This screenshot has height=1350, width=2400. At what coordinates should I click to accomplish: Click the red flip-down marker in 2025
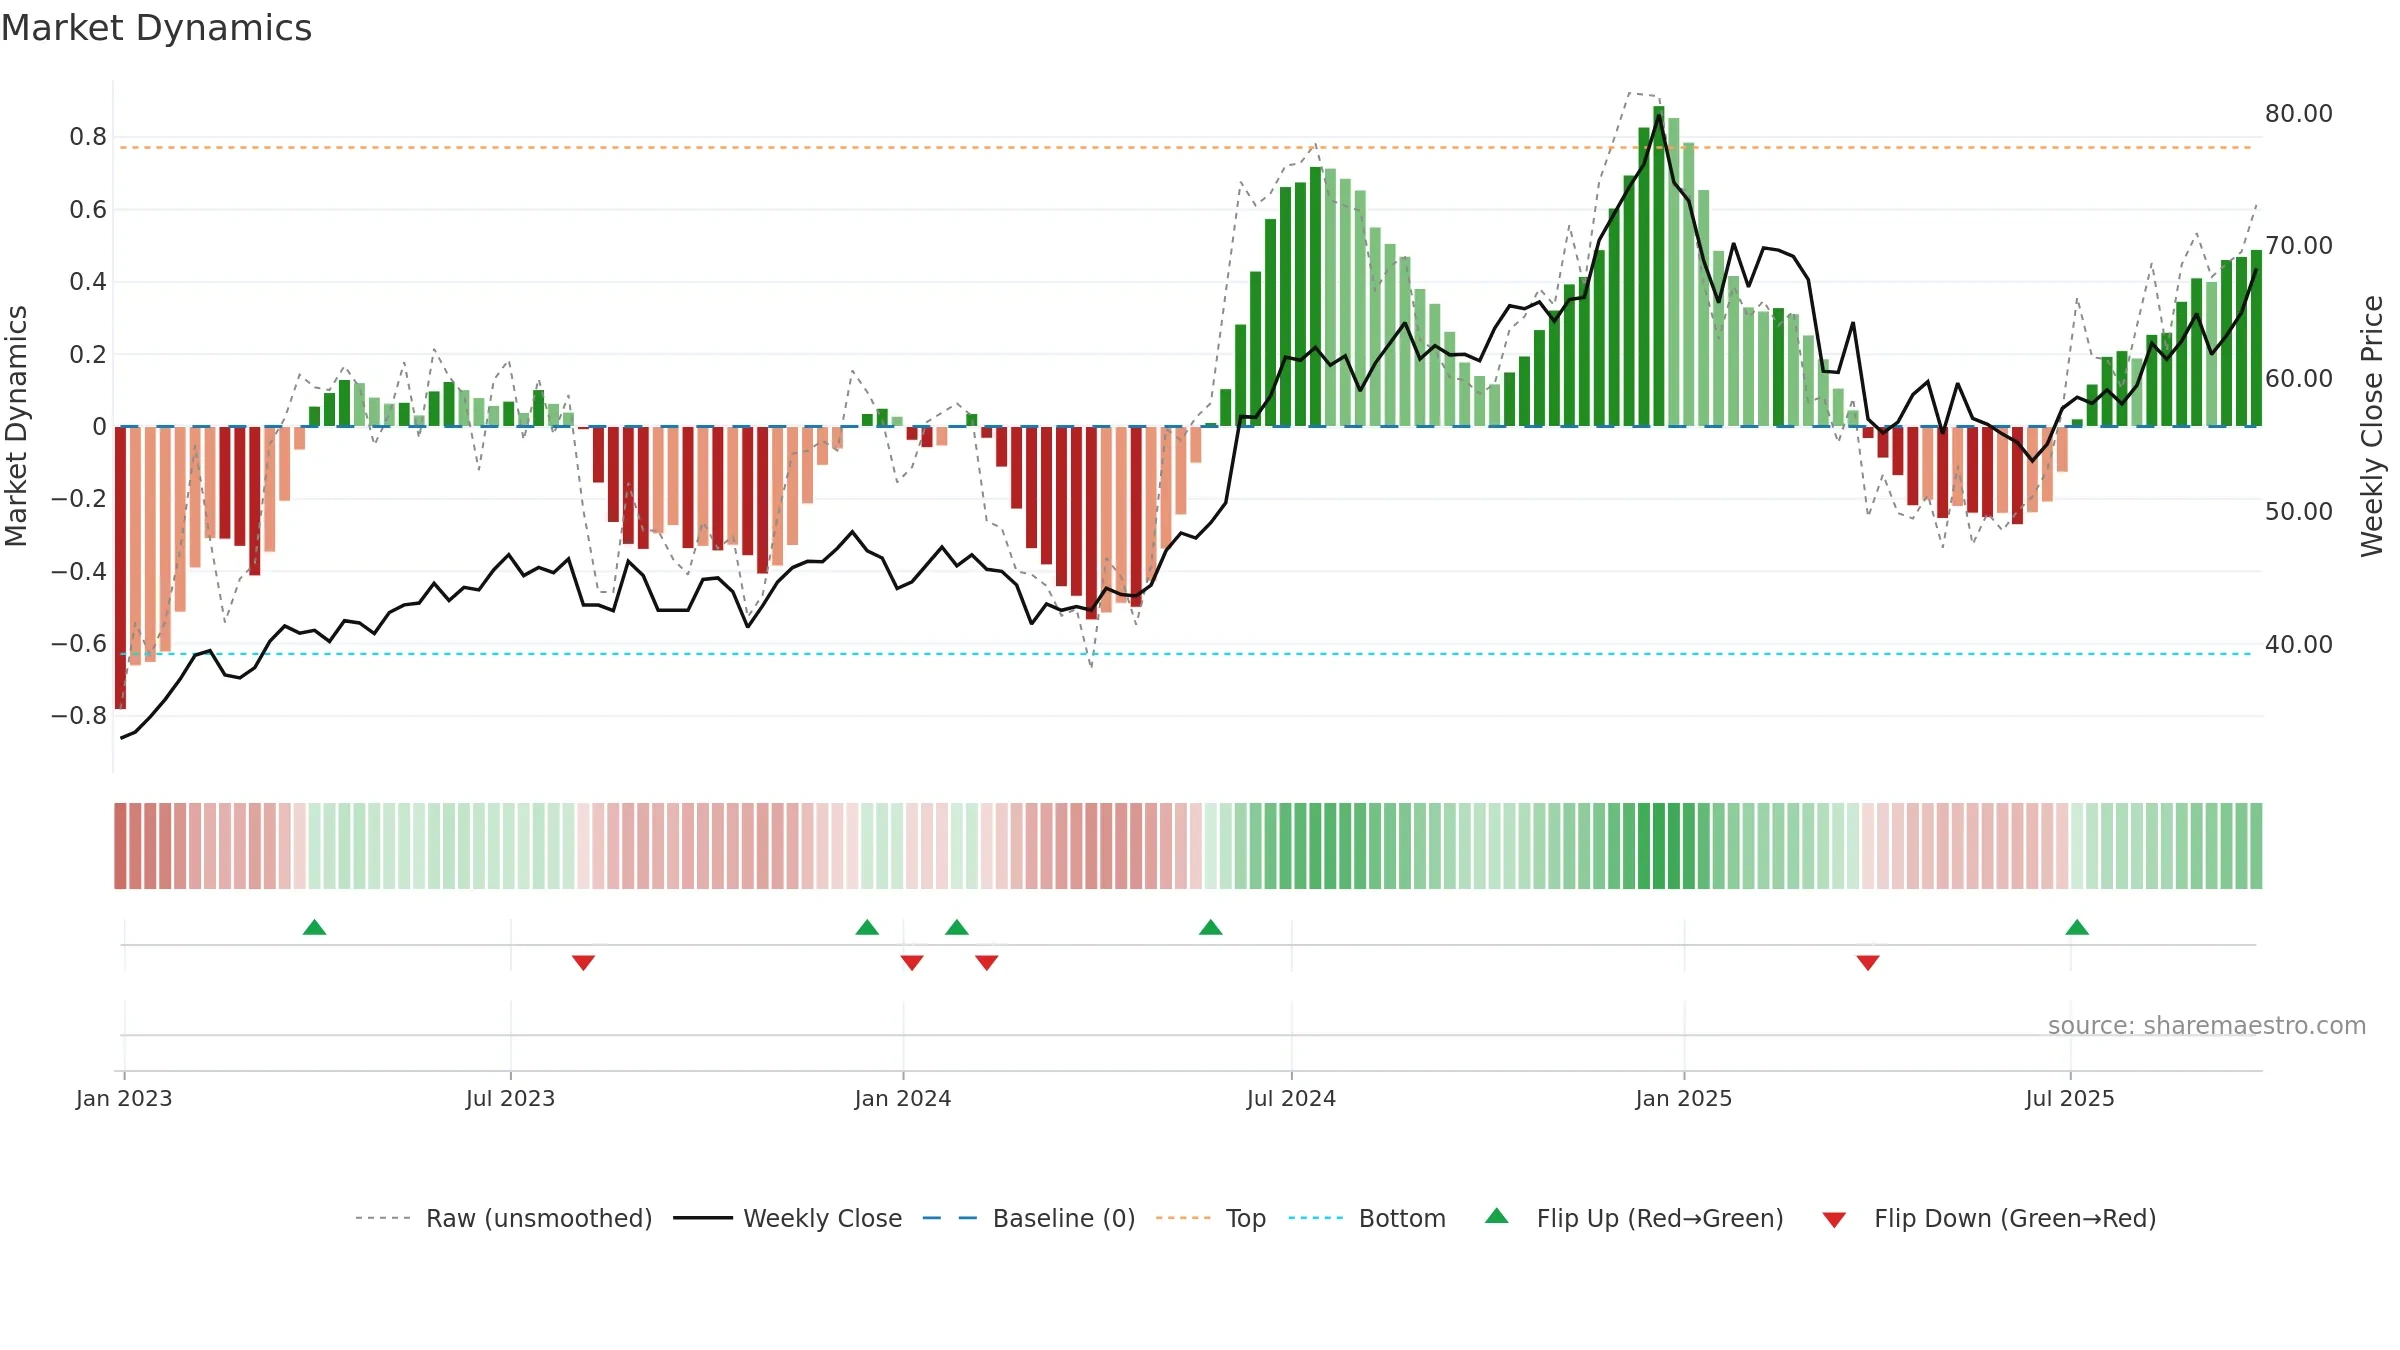(1868, 962)
